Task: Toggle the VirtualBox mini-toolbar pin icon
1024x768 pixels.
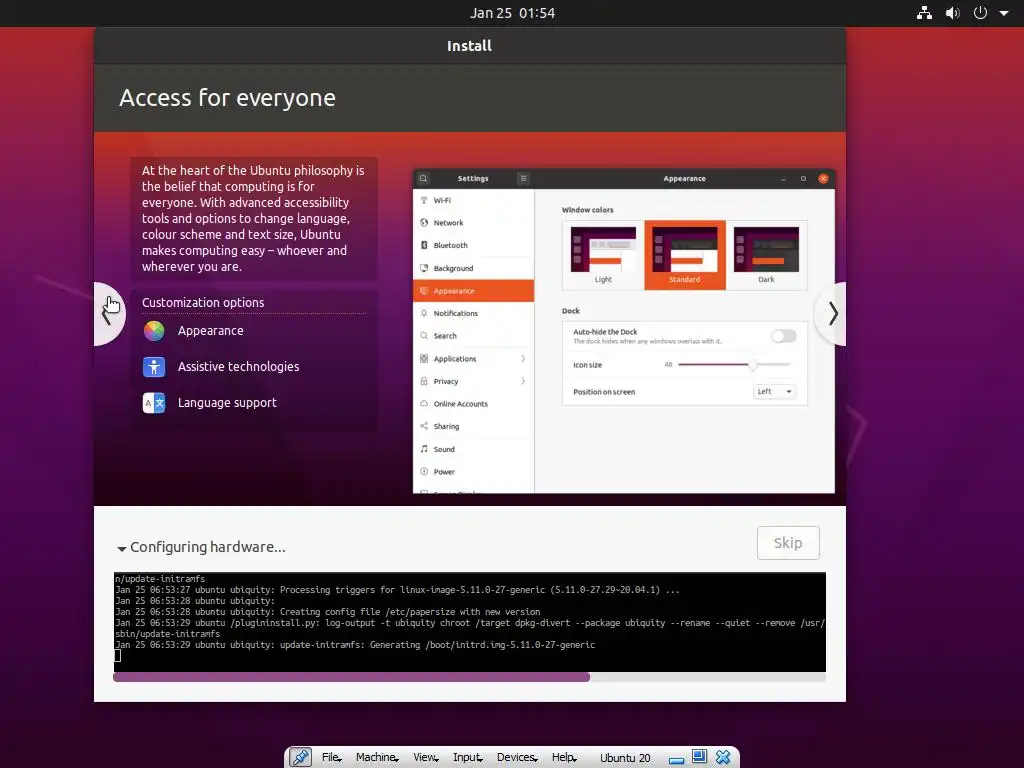Action: pyautogui.click(x=300, y=758)
